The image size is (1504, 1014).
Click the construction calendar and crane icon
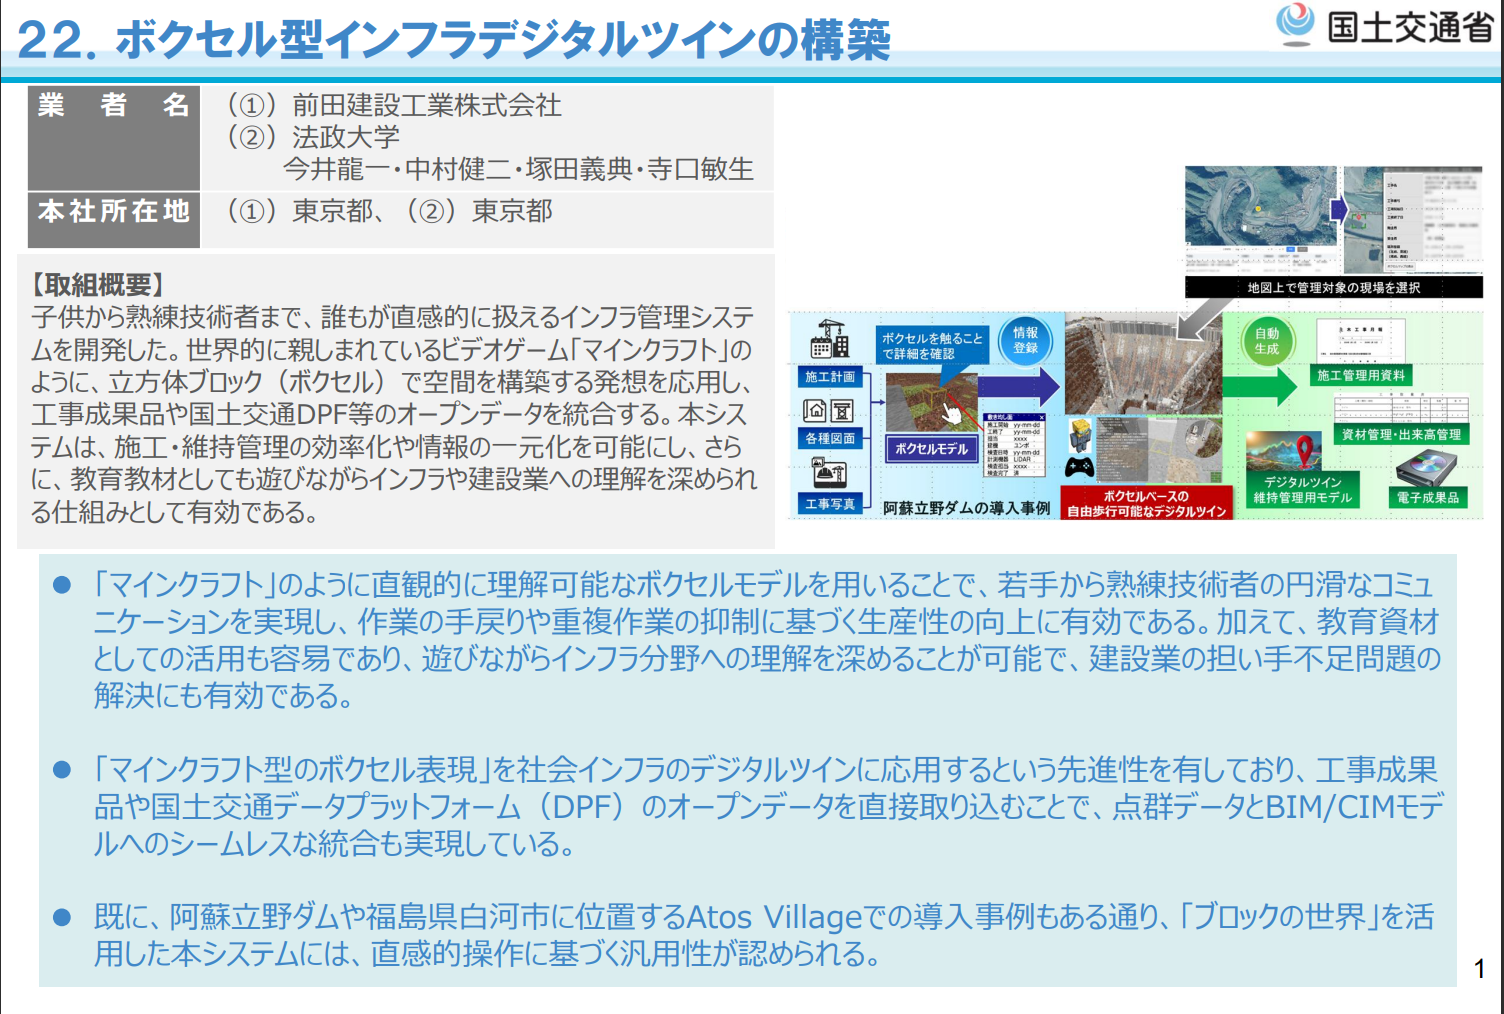click(830, 341)
